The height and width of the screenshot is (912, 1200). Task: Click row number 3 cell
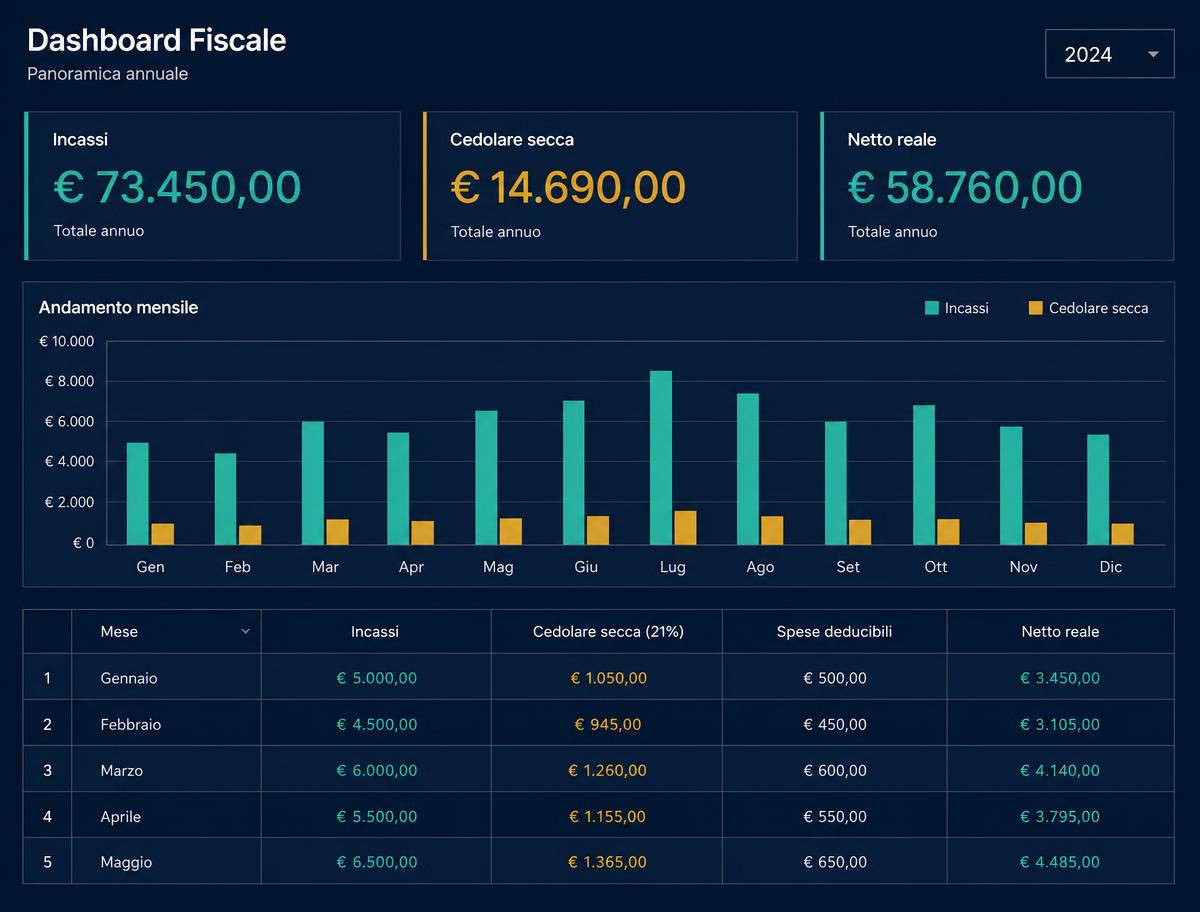click(x=47, y=770)
